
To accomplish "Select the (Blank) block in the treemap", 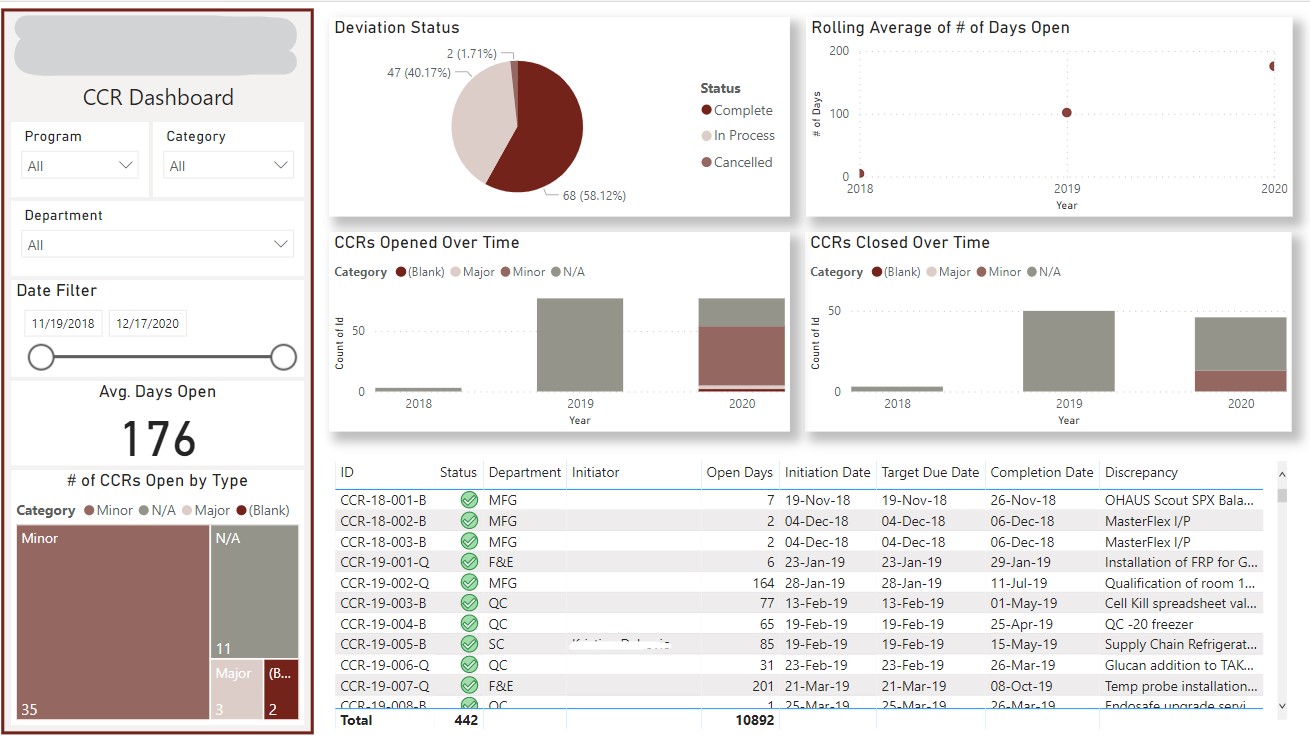I will 282,689.
